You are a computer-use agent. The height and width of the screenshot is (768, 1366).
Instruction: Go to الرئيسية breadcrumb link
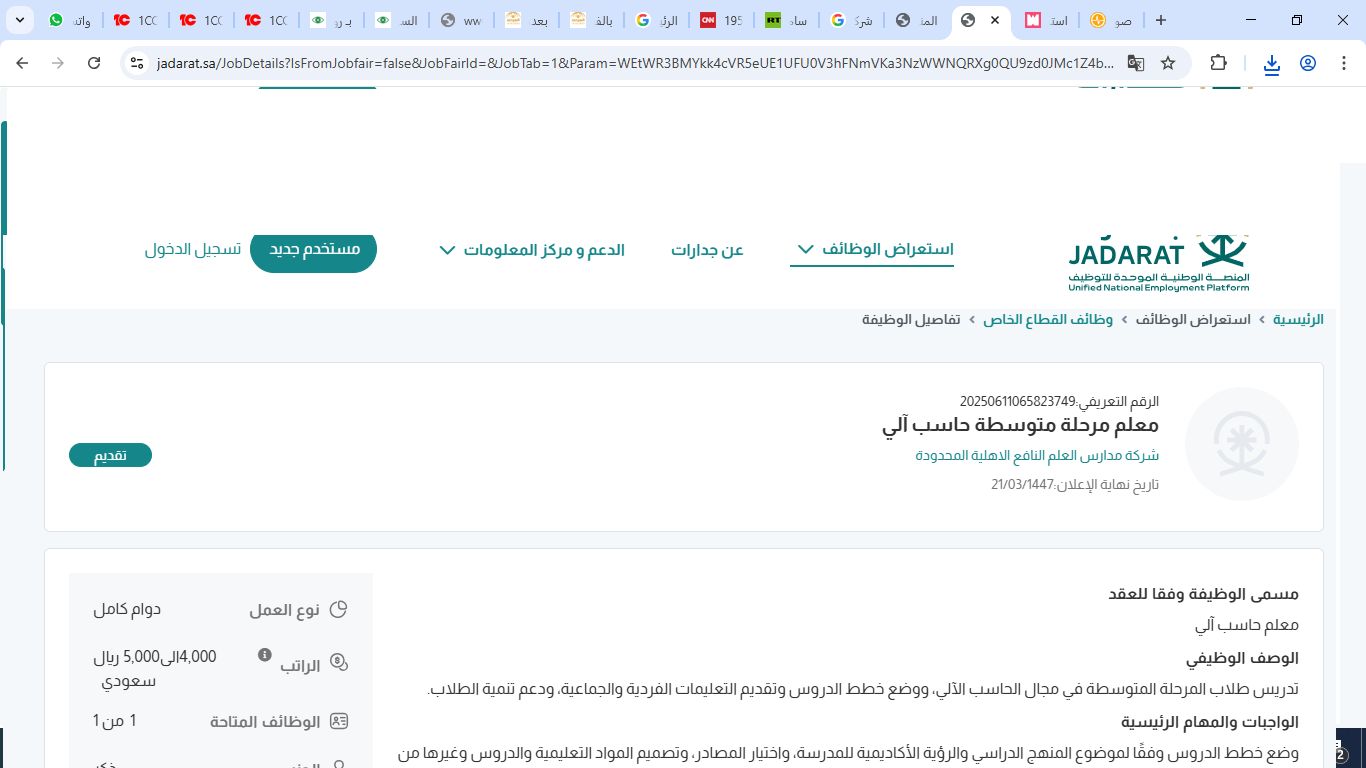(1298, 320)
